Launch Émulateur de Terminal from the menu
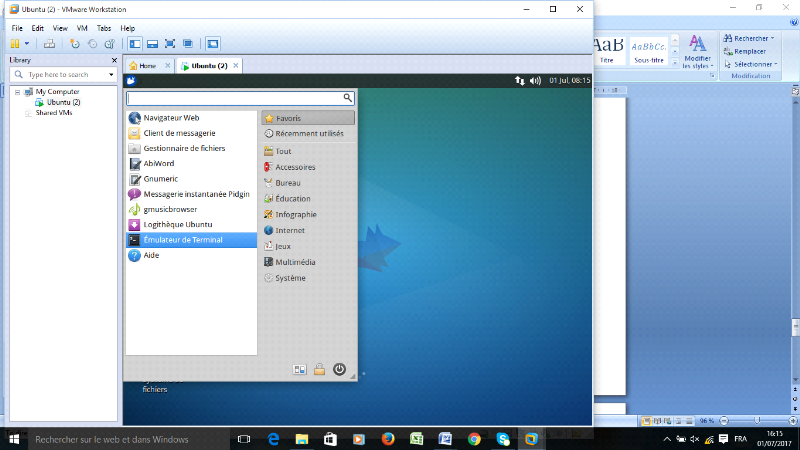The height and width of the screenshot is (450, 800). 183,240
